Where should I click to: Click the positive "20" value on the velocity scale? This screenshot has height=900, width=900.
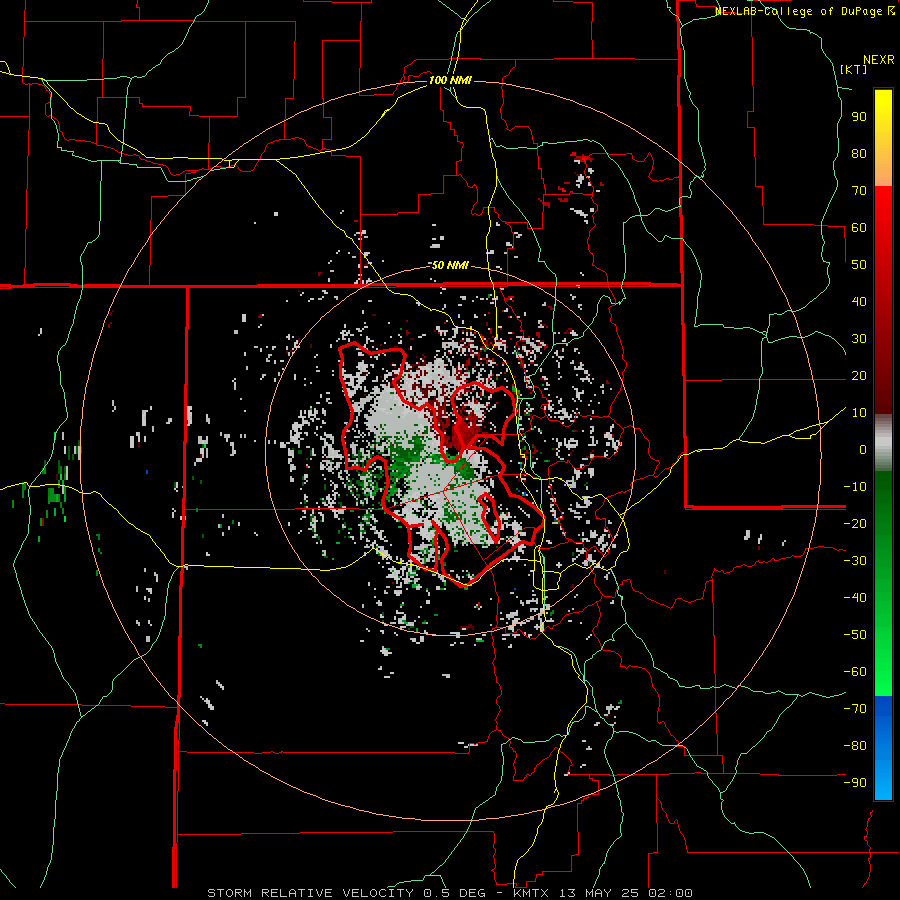click(x=859, y=375)
